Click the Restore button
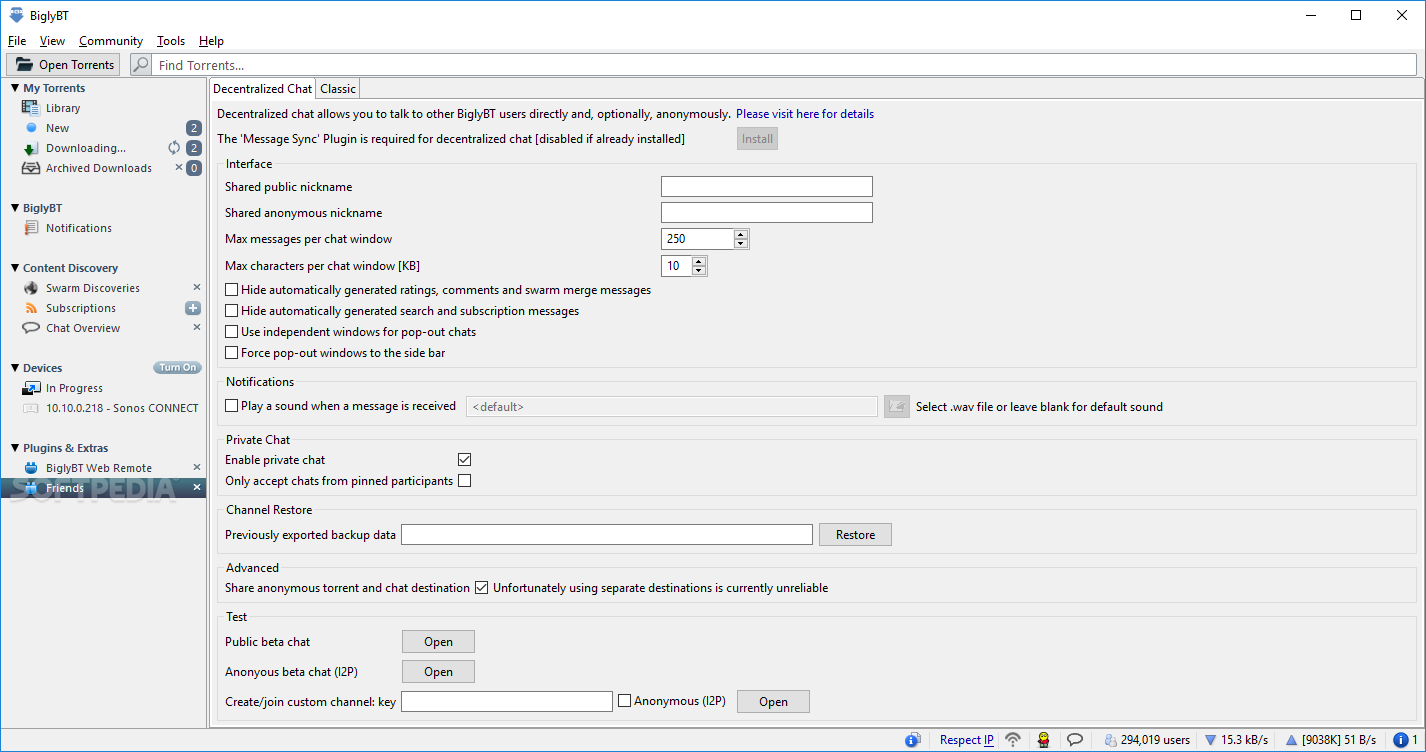The image size is (1426, 752). (x=855, y=535)
